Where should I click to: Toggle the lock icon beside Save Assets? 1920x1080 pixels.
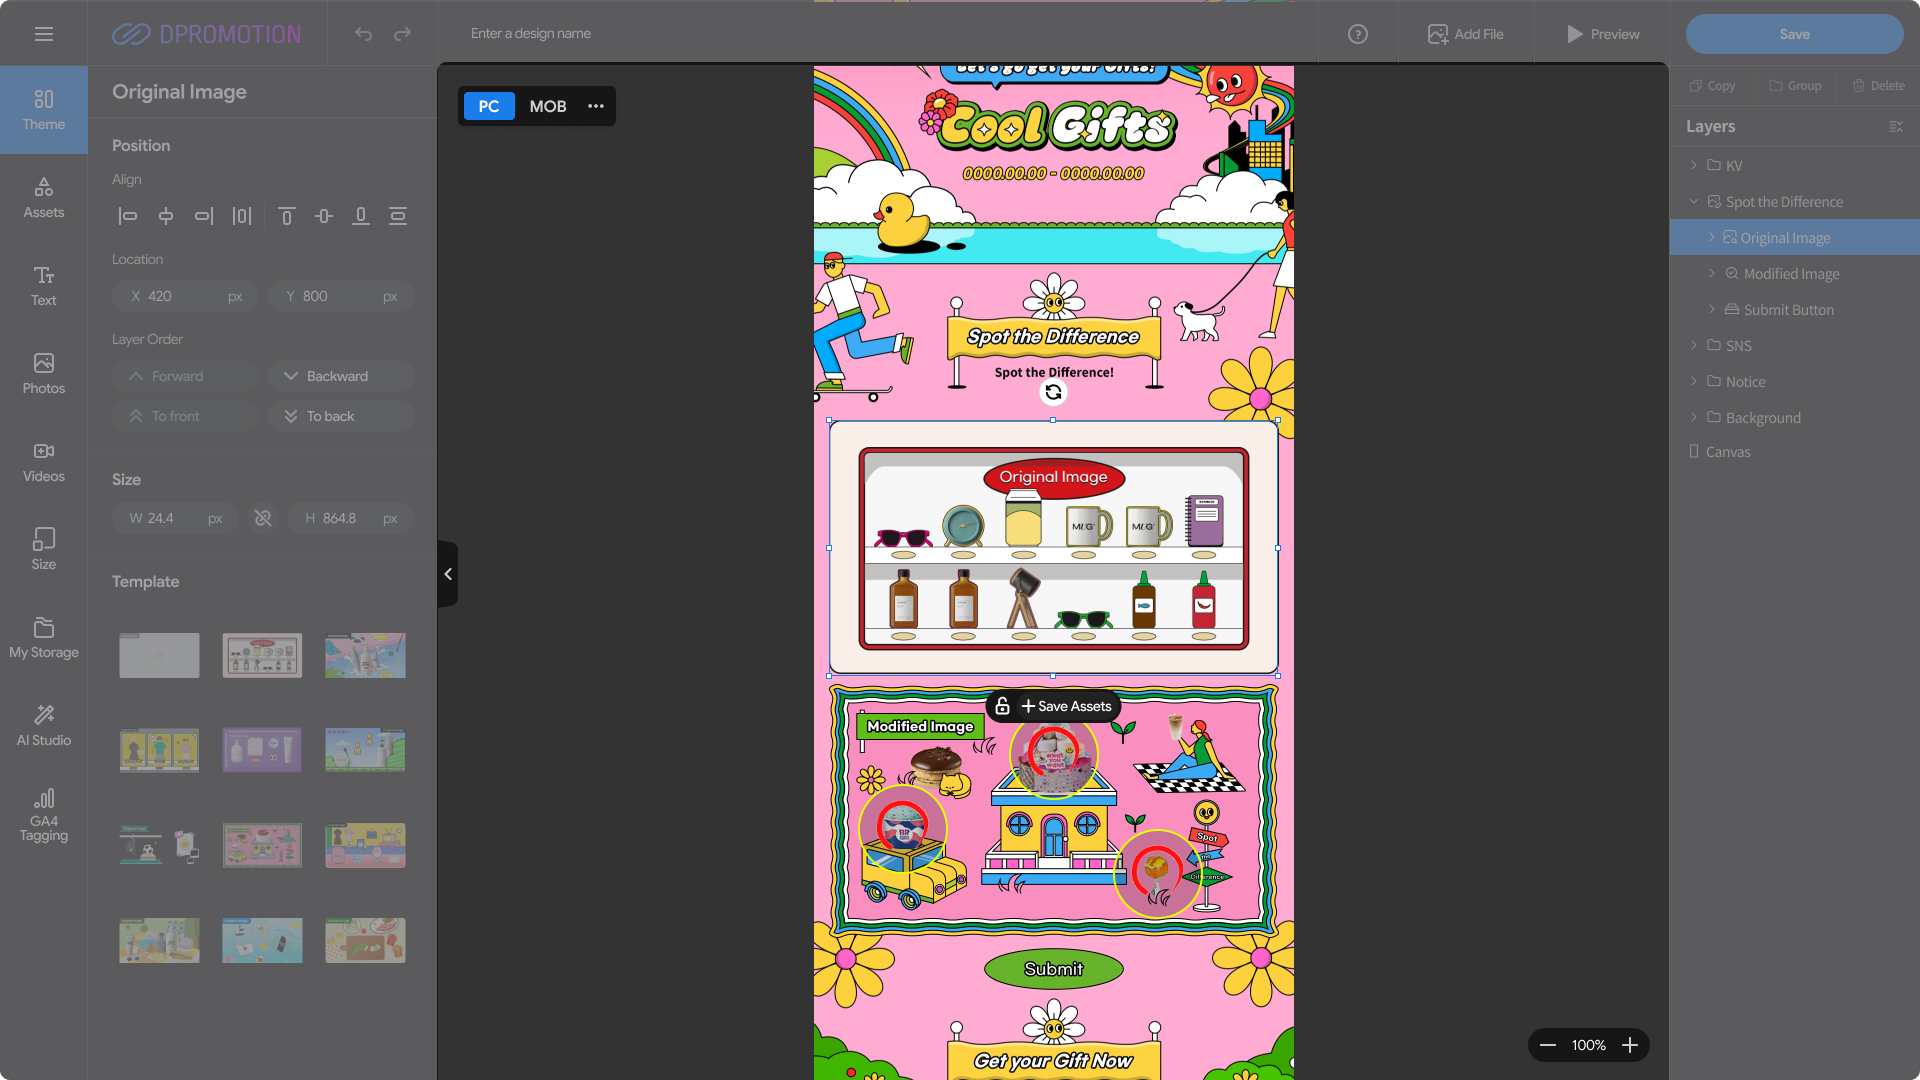pos(1002,706)
